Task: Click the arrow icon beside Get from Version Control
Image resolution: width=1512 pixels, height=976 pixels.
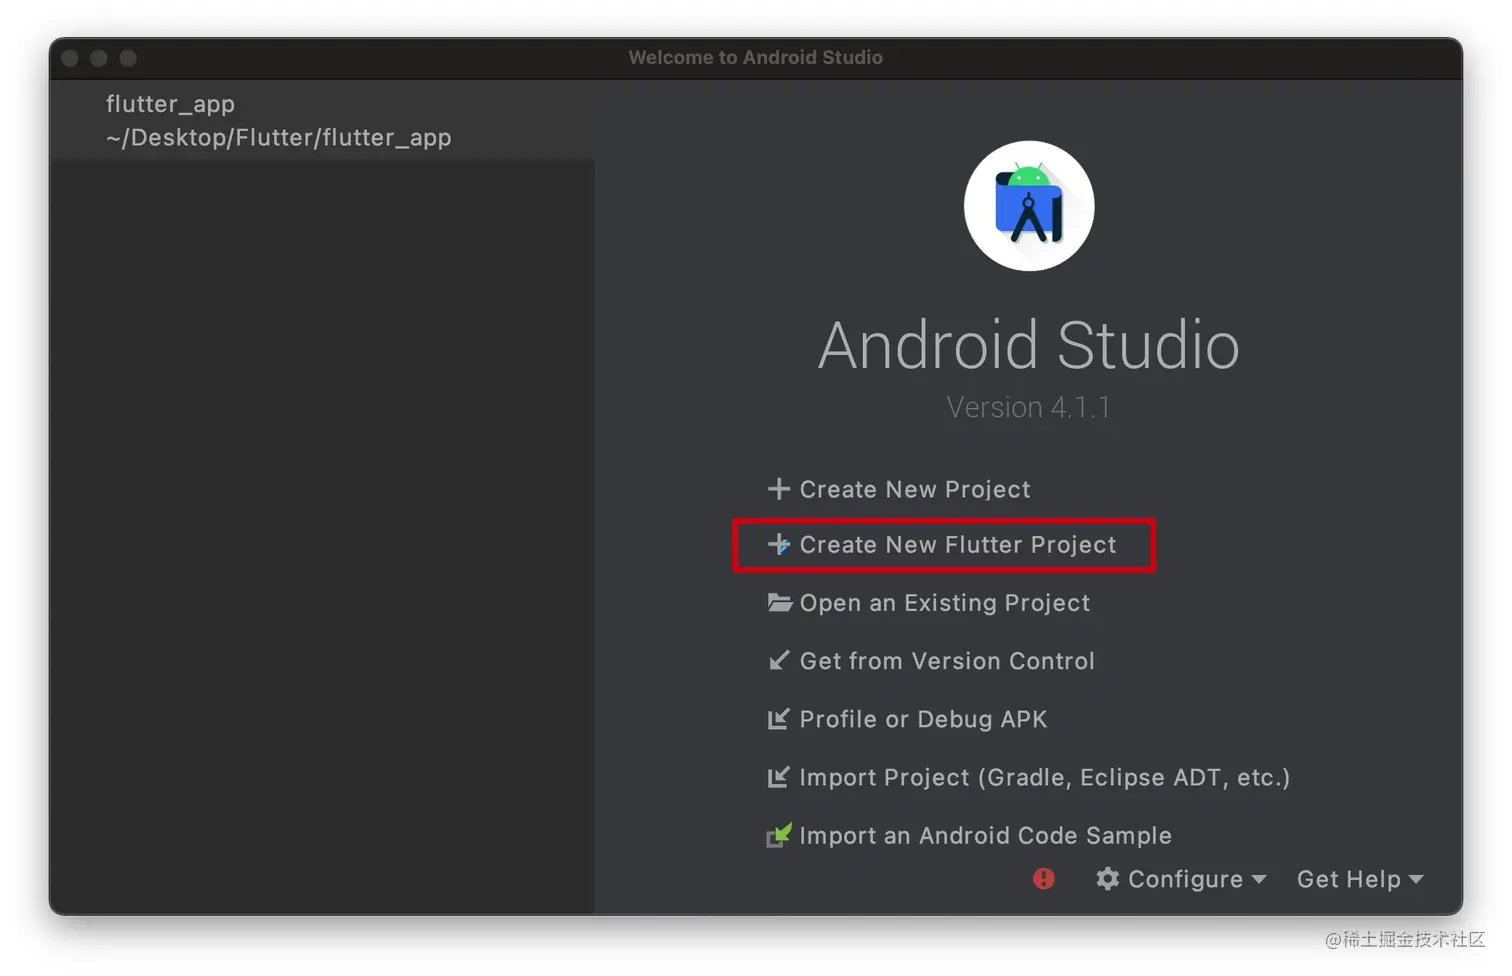Action: pyautogui.click(x=778, y=661)
